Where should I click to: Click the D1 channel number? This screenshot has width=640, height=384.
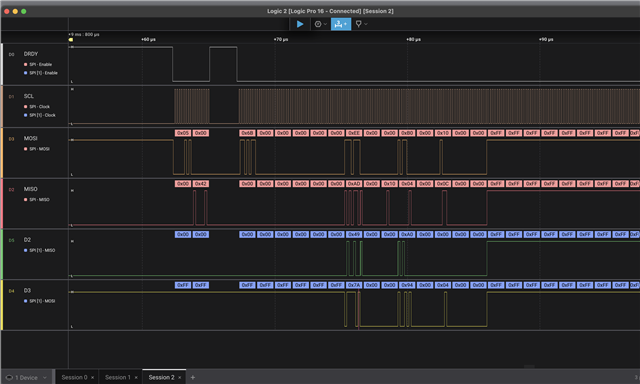tap(11, 97)
